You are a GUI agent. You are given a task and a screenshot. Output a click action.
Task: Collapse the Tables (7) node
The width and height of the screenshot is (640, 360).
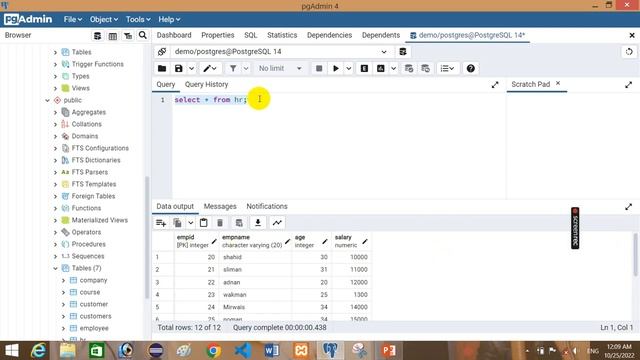(56, 268)
